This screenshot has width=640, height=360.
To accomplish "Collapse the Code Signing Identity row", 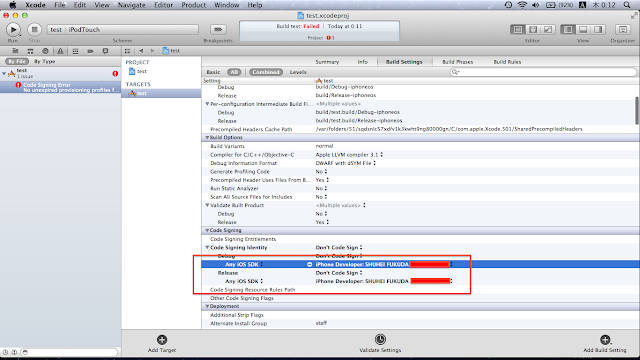I will [207, 248].
